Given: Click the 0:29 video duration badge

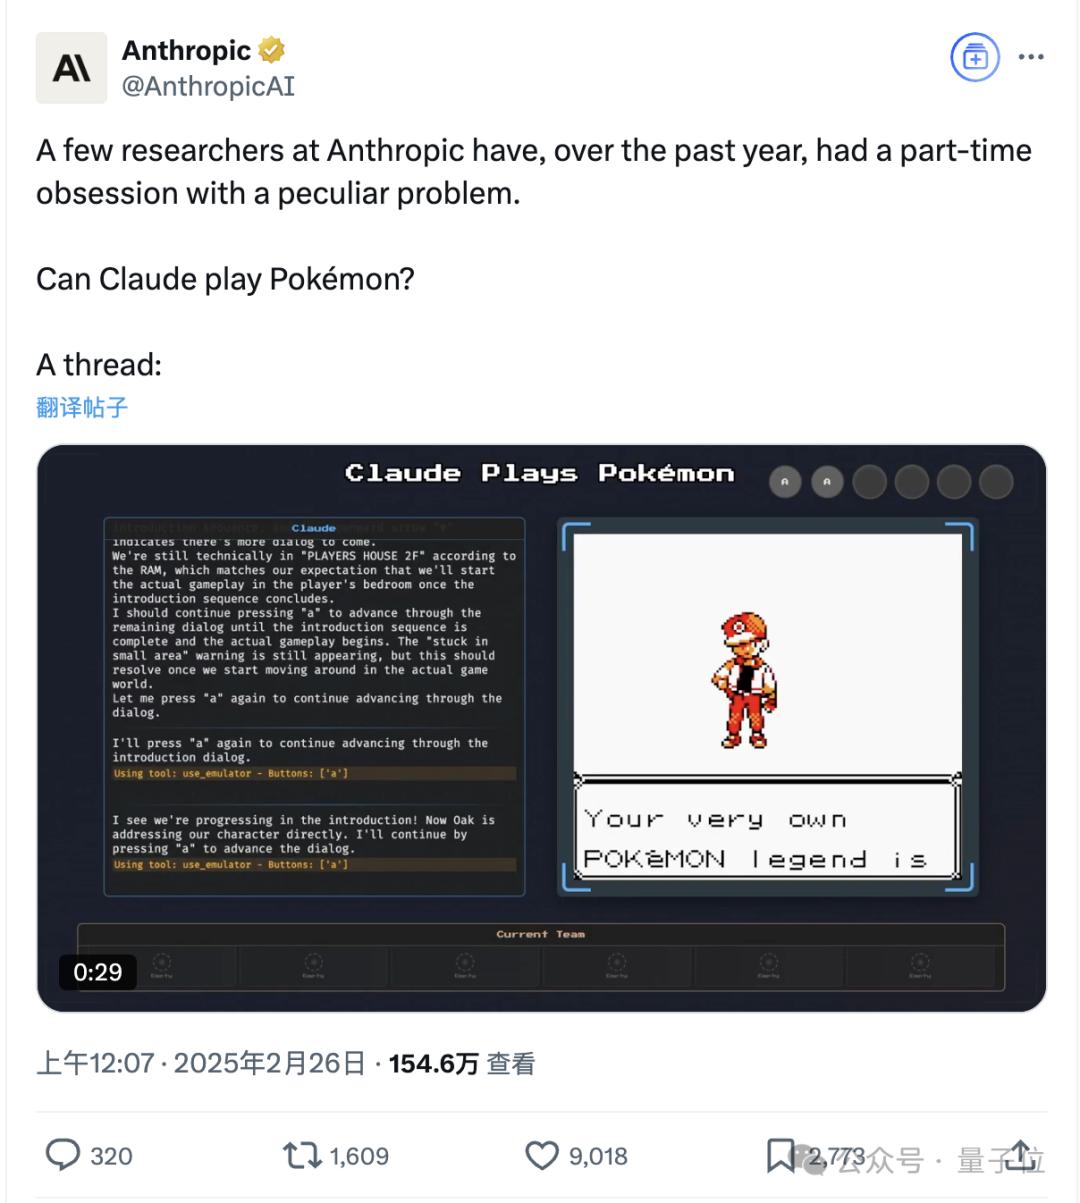Looking at the screenshot, I should pyautogui.click(x=98, y=972).
